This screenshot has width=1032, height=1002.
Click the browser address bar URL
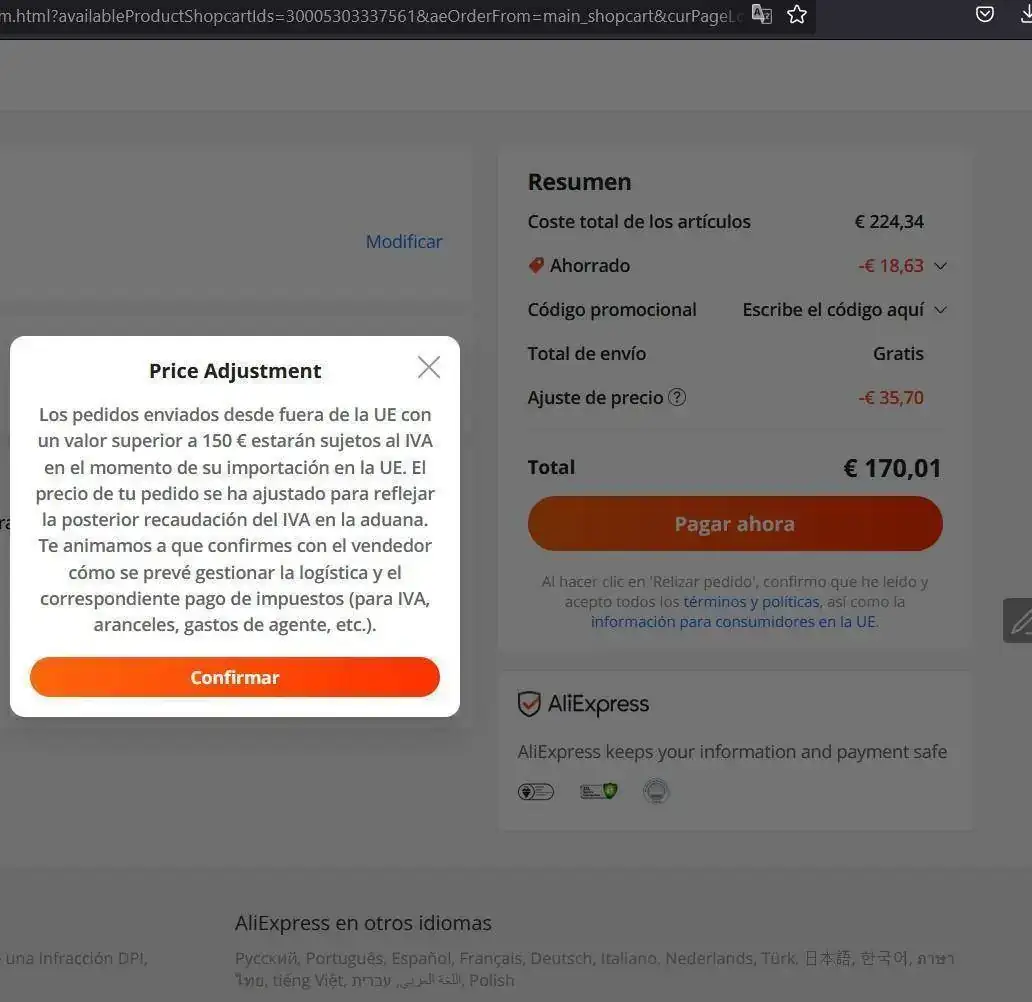coord(369,16)
